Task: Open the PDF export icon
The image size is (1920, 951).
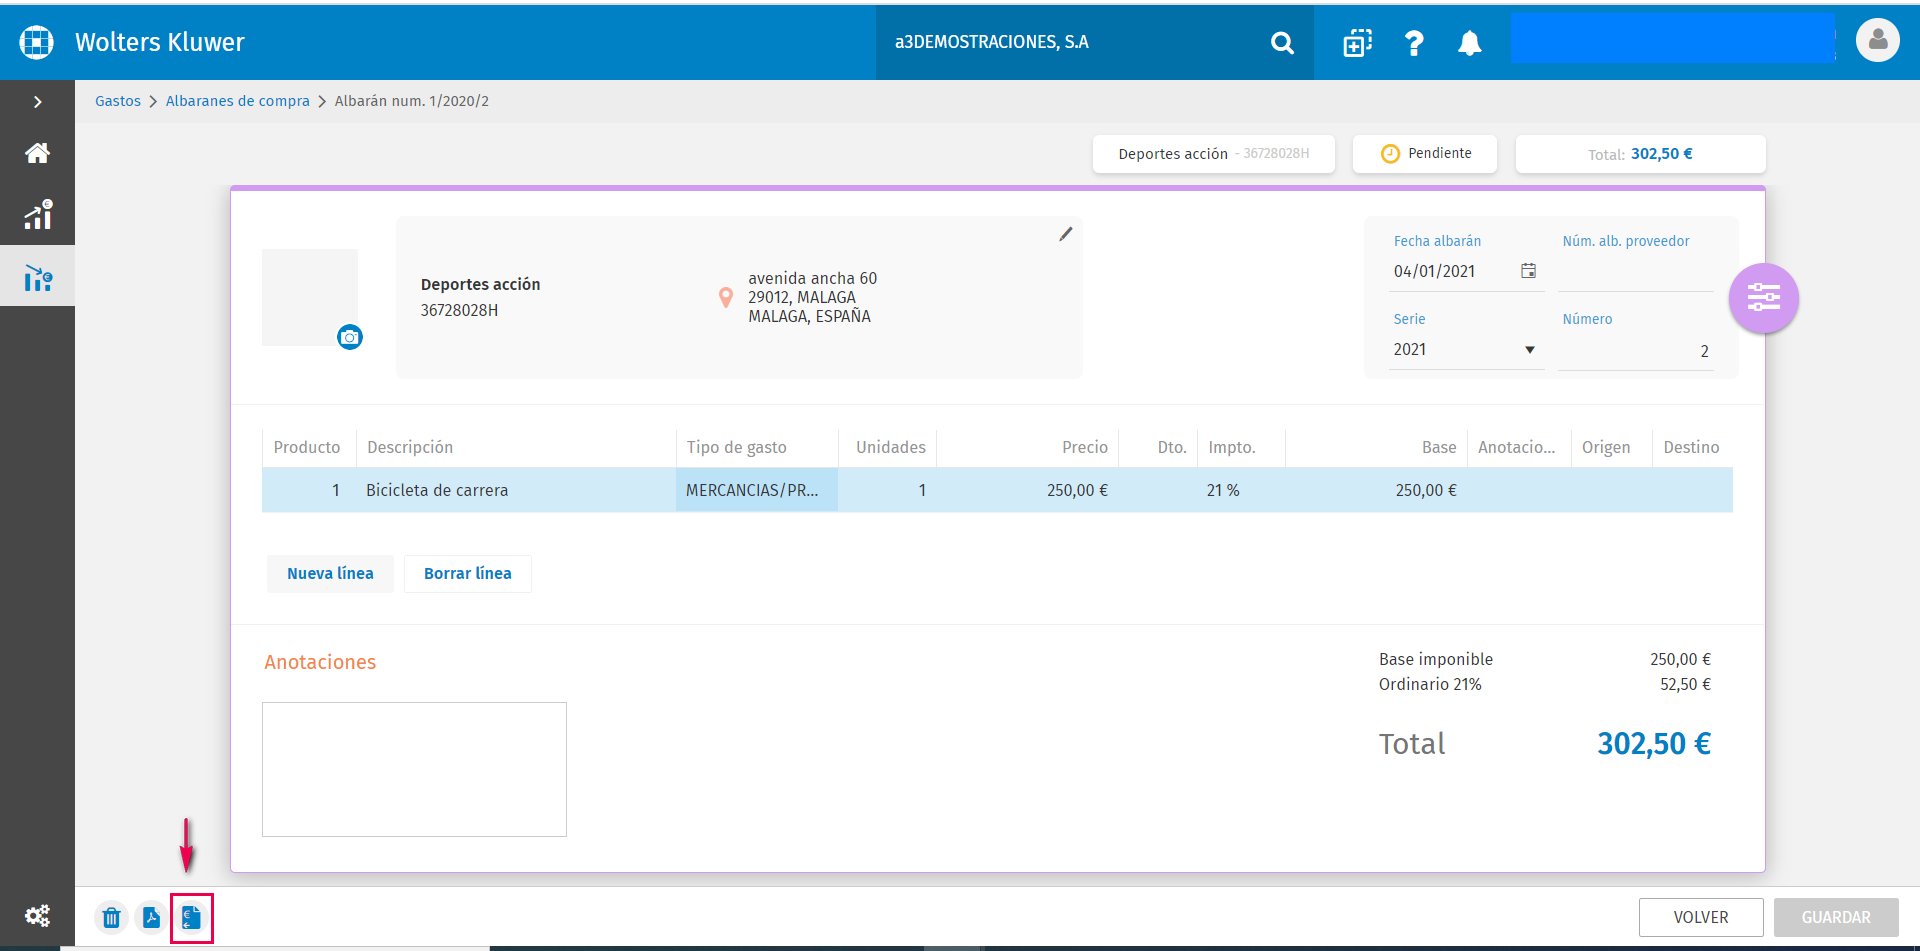Action: [152, 917]
